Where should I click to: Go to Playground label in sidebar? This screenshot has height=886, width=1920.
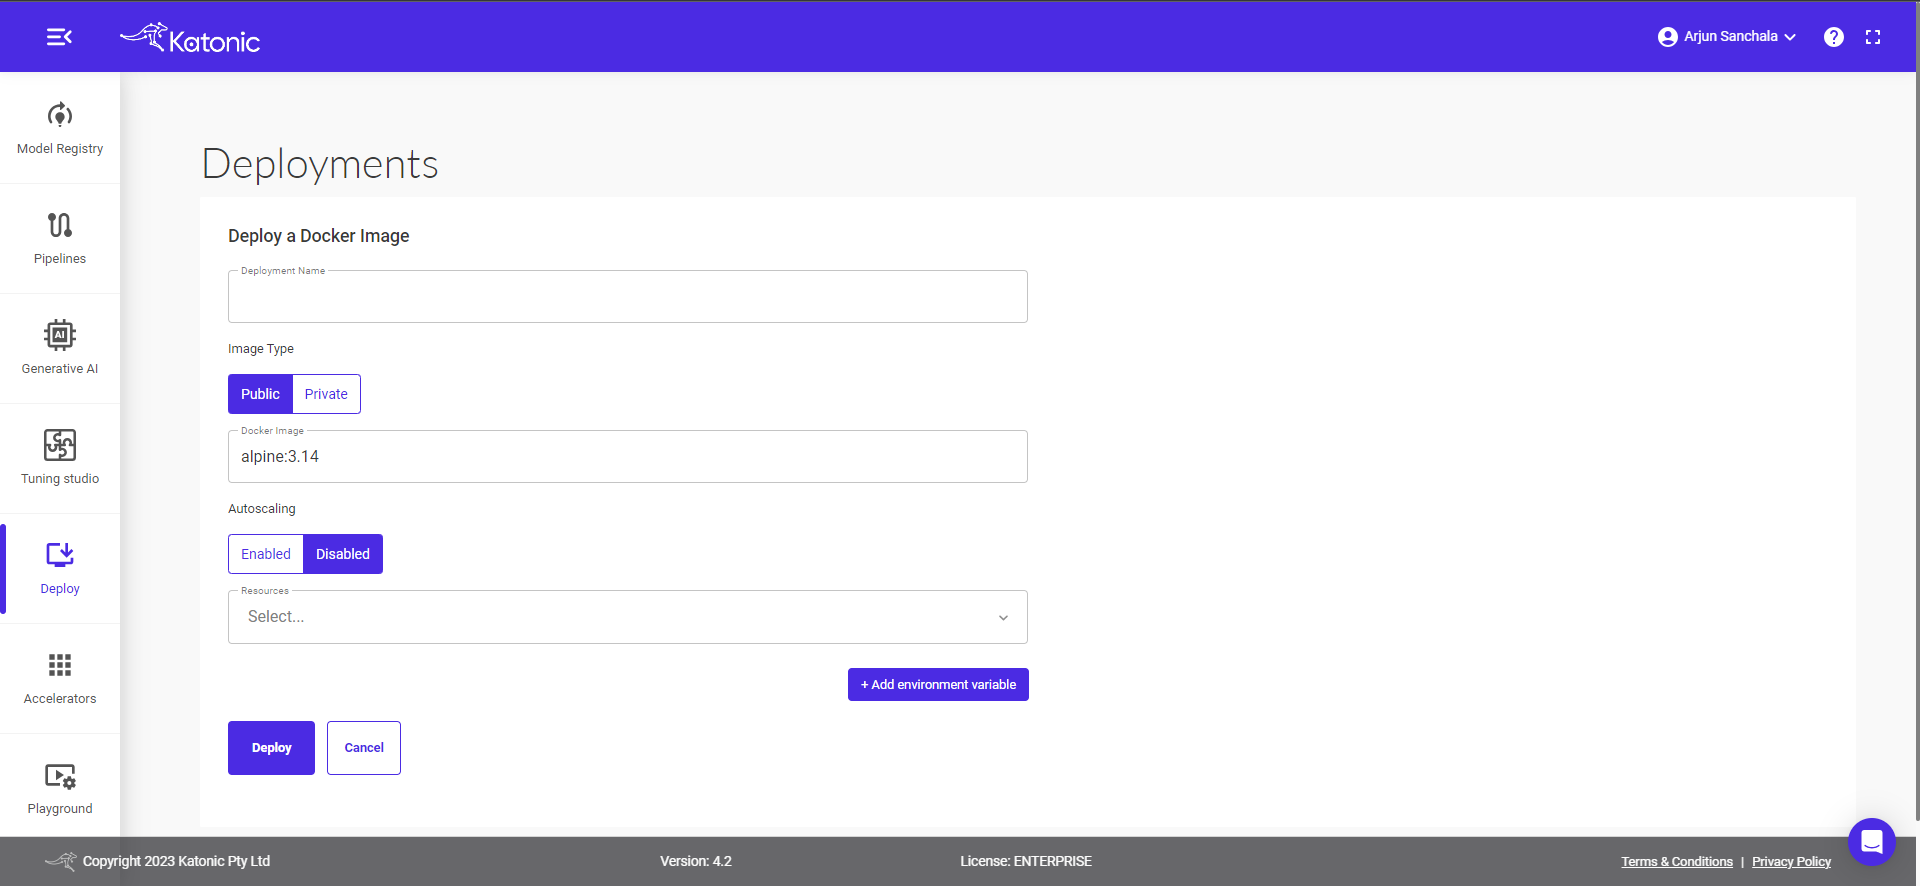(x=60, y=809)
